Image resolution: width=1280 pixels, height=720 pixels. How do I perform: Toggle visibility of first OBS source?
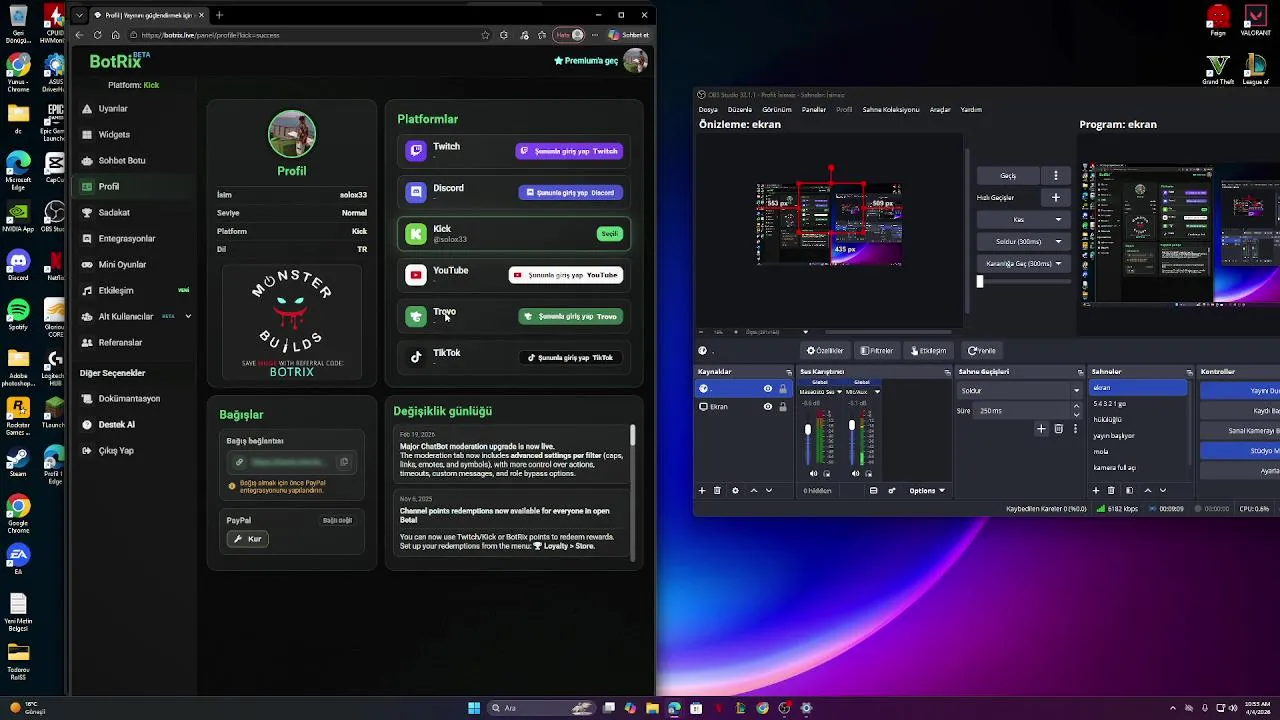768,388
